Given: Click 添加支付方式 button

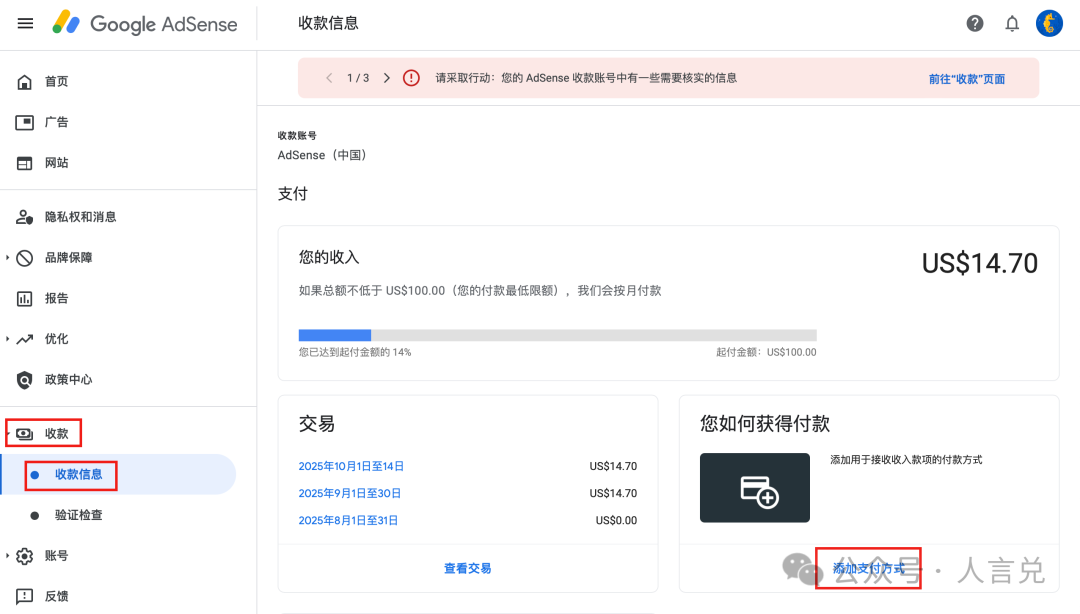Looking at the screenshot, I should point(869,569).
